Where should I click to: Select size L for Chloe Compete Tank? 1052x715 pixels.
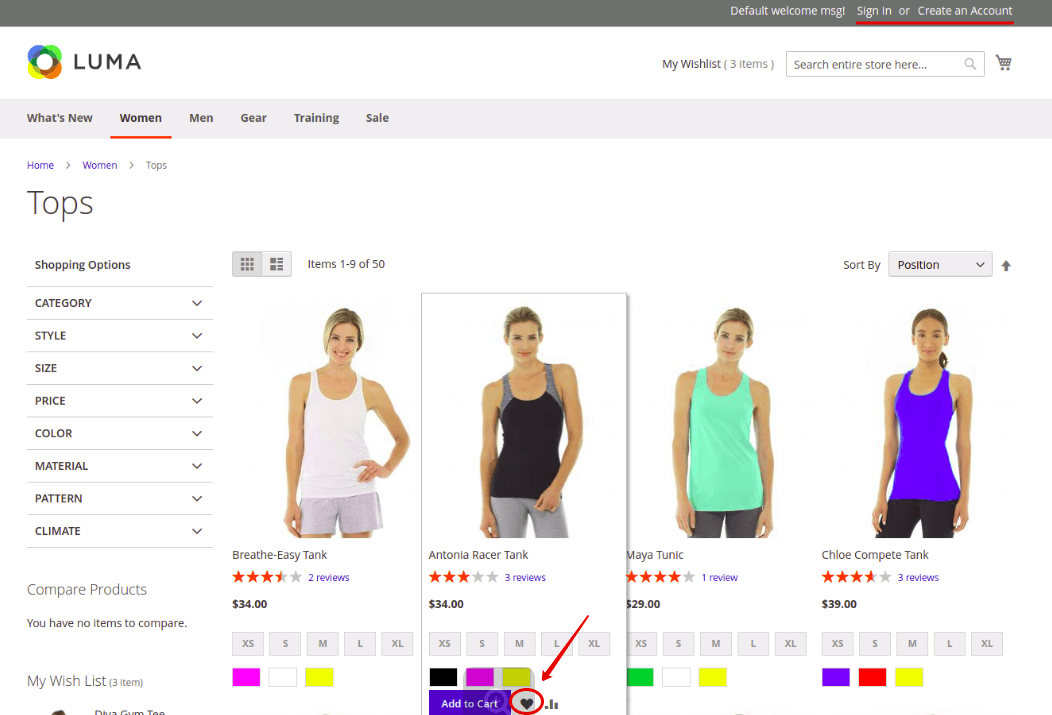pos(949,643)
